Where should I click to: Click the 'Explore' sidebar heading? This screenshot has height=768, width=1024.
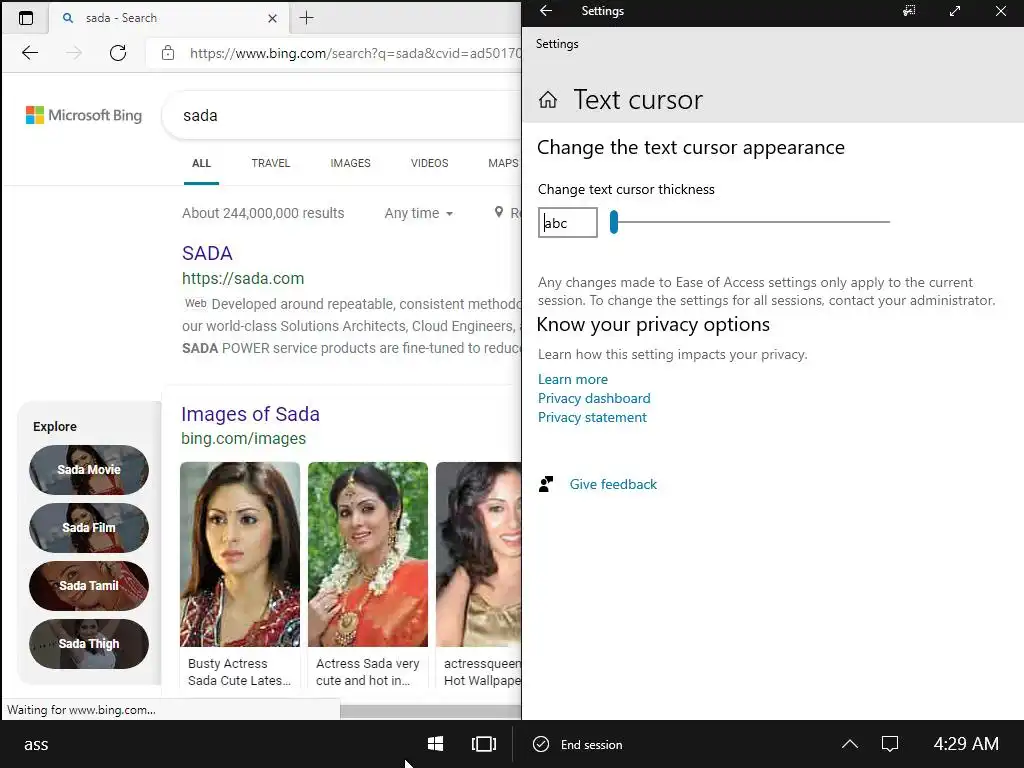(55, 426)
